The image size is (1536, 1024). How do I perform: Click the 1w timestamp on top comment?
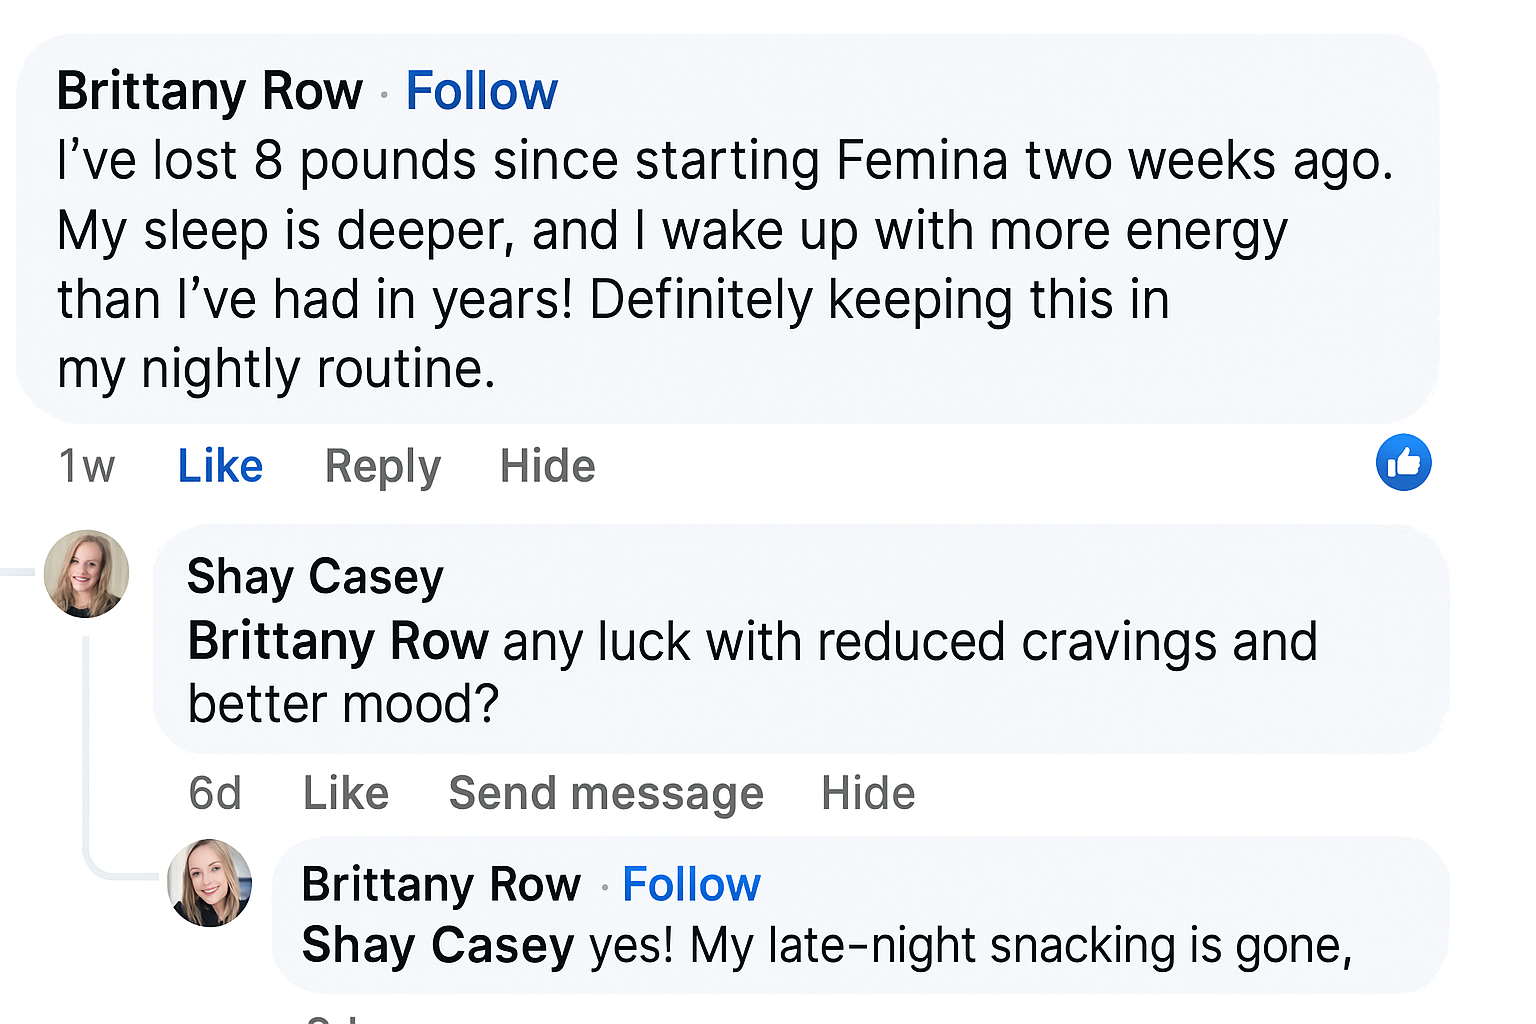pyautogui.click(x=87, y=467)
